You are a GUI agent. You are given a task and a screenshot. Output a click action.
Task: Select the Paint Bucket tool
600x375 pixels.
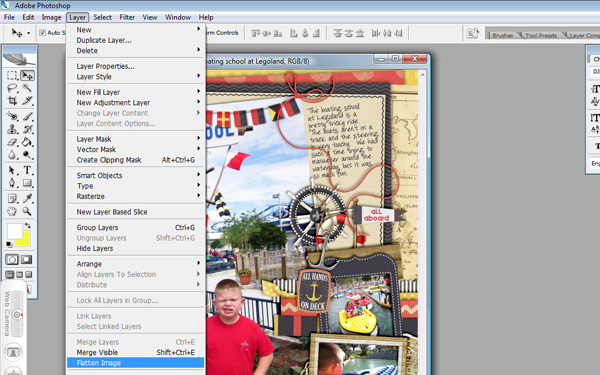click(27, 142)
